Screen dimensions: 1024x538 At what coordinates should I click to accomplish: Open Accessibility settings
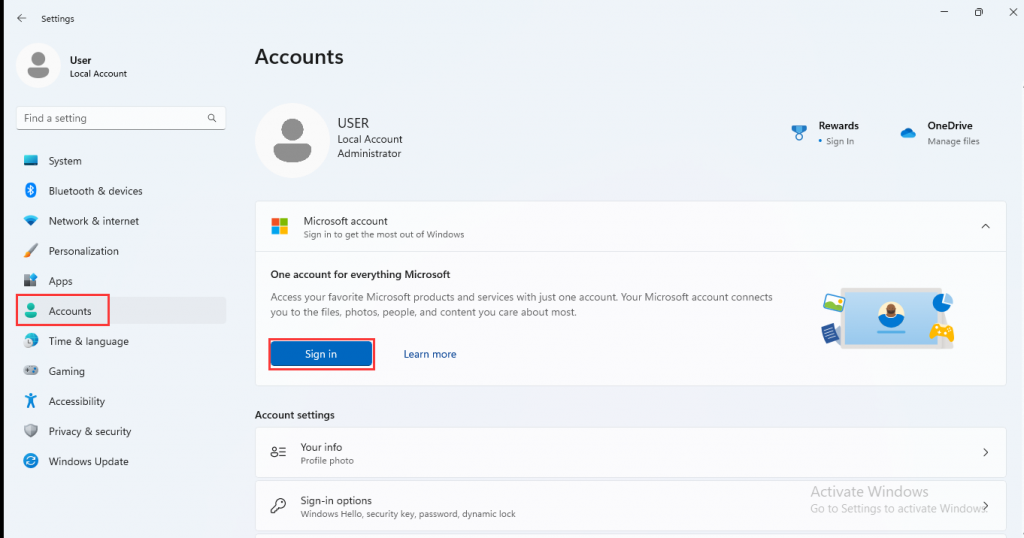click(x=121, y=401)
